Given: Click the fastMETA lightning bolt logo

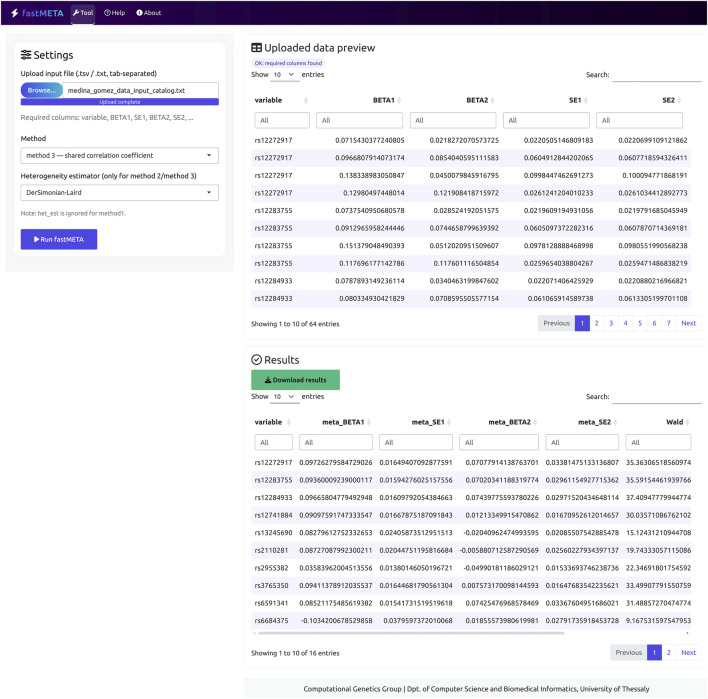Looking at the screenshot, I should [14, 13].
